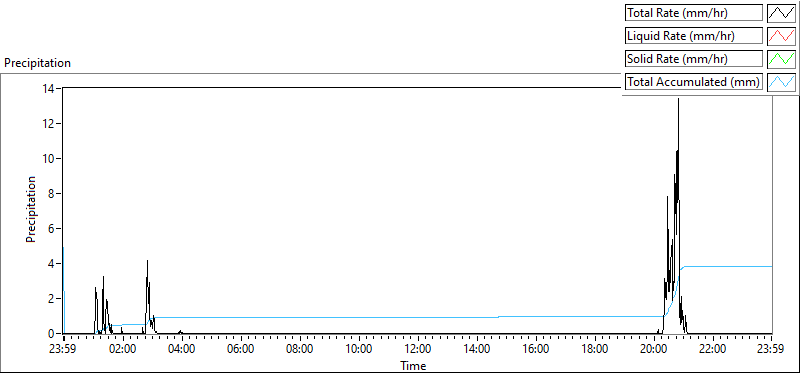Open the Total Accumulated blue plot icon
Screen dimensions: 800x373
[782, 82]
